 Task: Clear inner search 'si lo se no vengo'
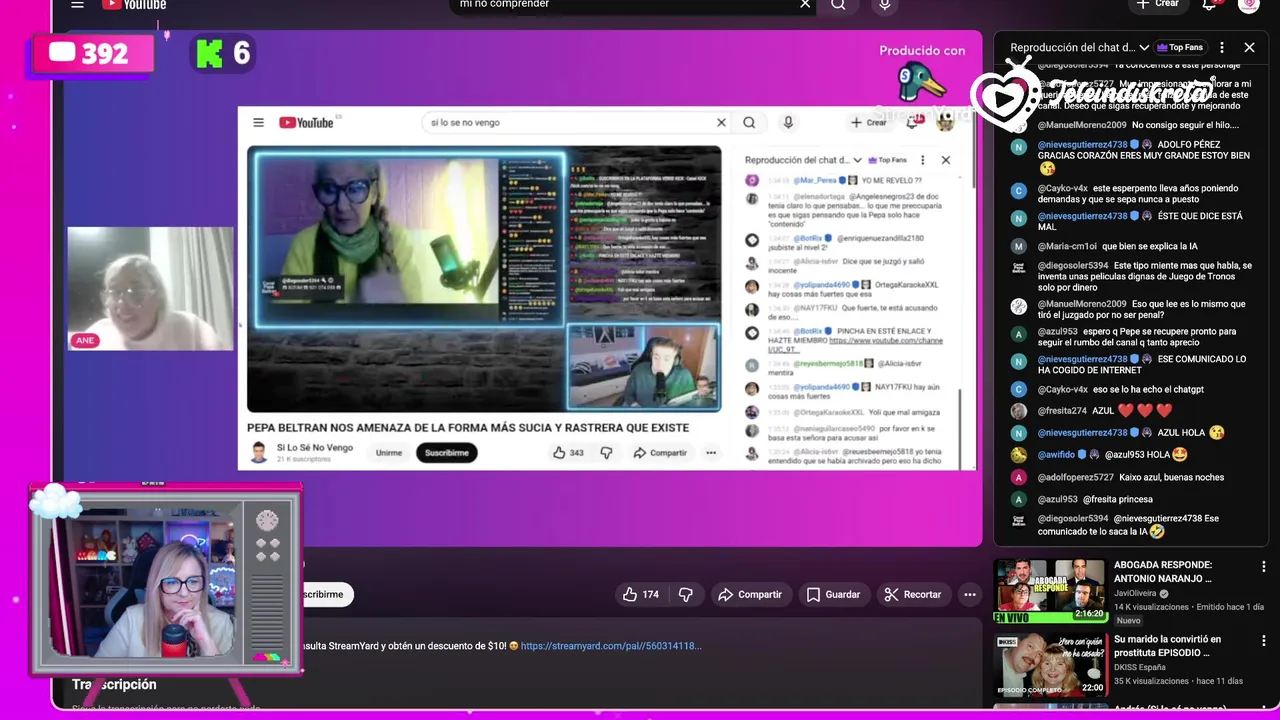(x=721, y=122)
